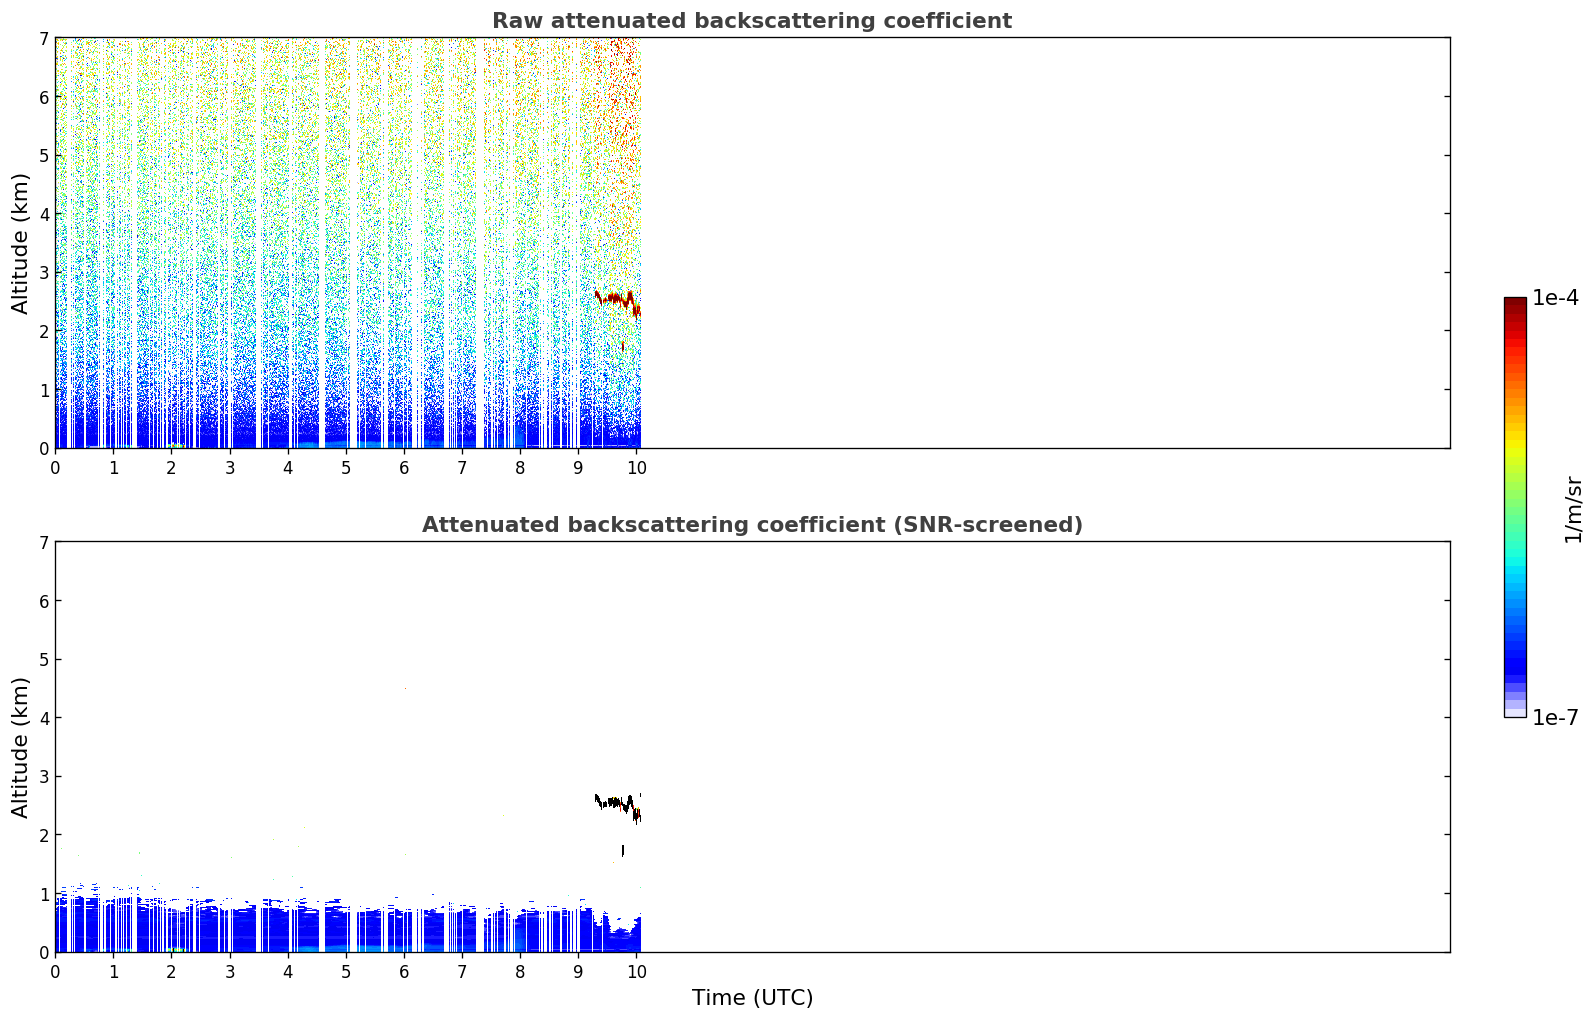Viewport: 1595px width, 1020px height.
Task: Click the 1e-7 colorbar label
Action: 1555,718
